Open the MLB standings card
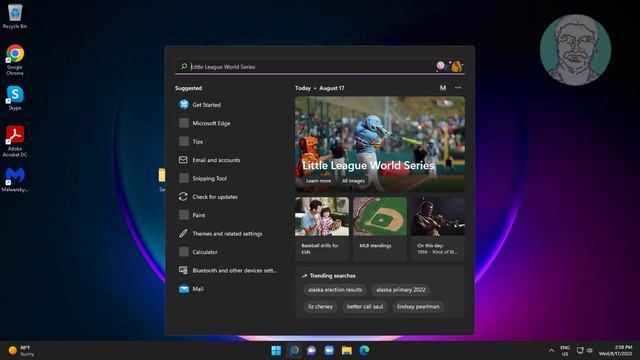640x360 pixels. [x=380, y=229]
